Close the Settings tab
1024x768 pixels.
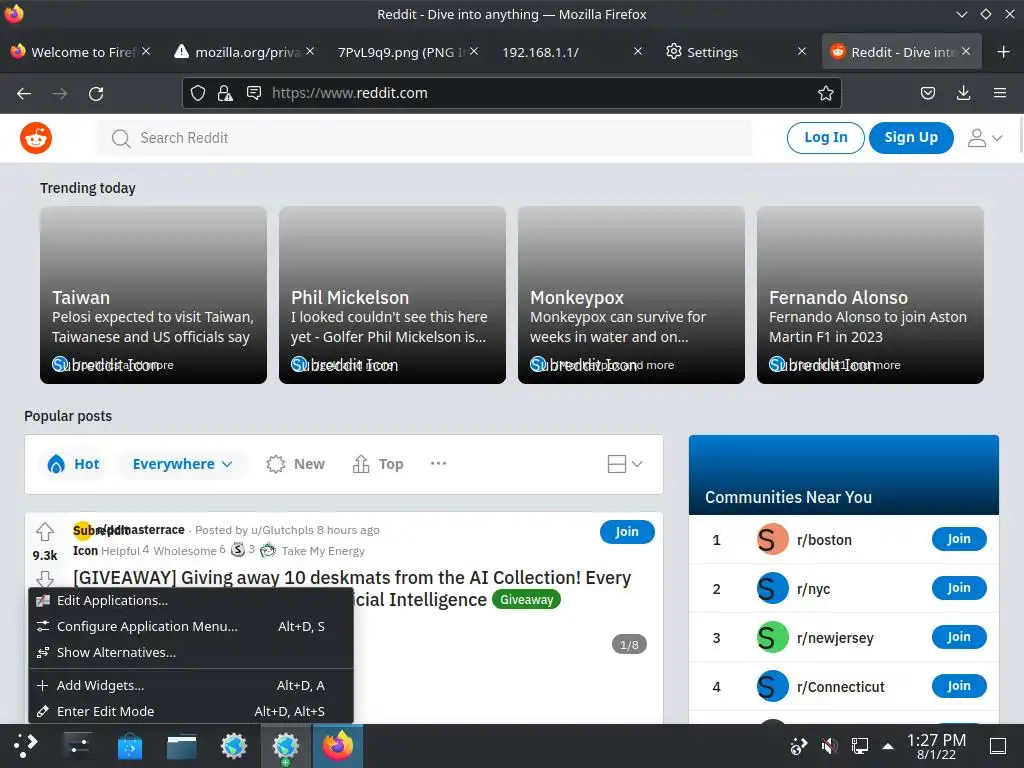pos(802,51)
